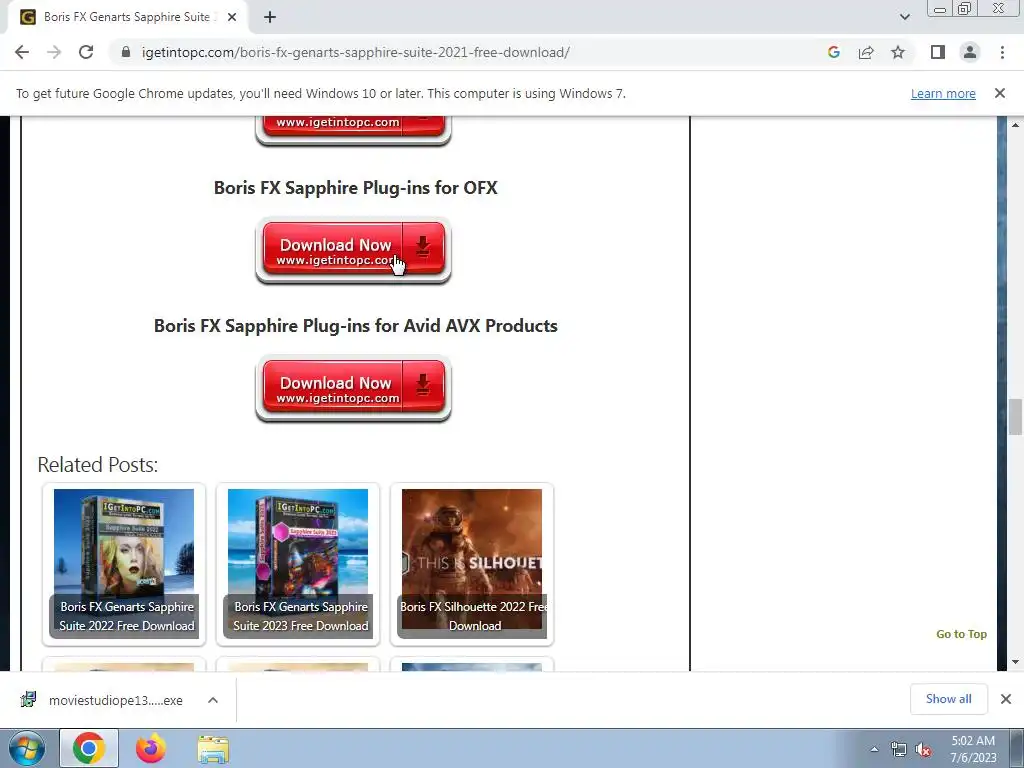Open the Windows Start menu
Screen dimensions: 1024x768
point(26,748)
